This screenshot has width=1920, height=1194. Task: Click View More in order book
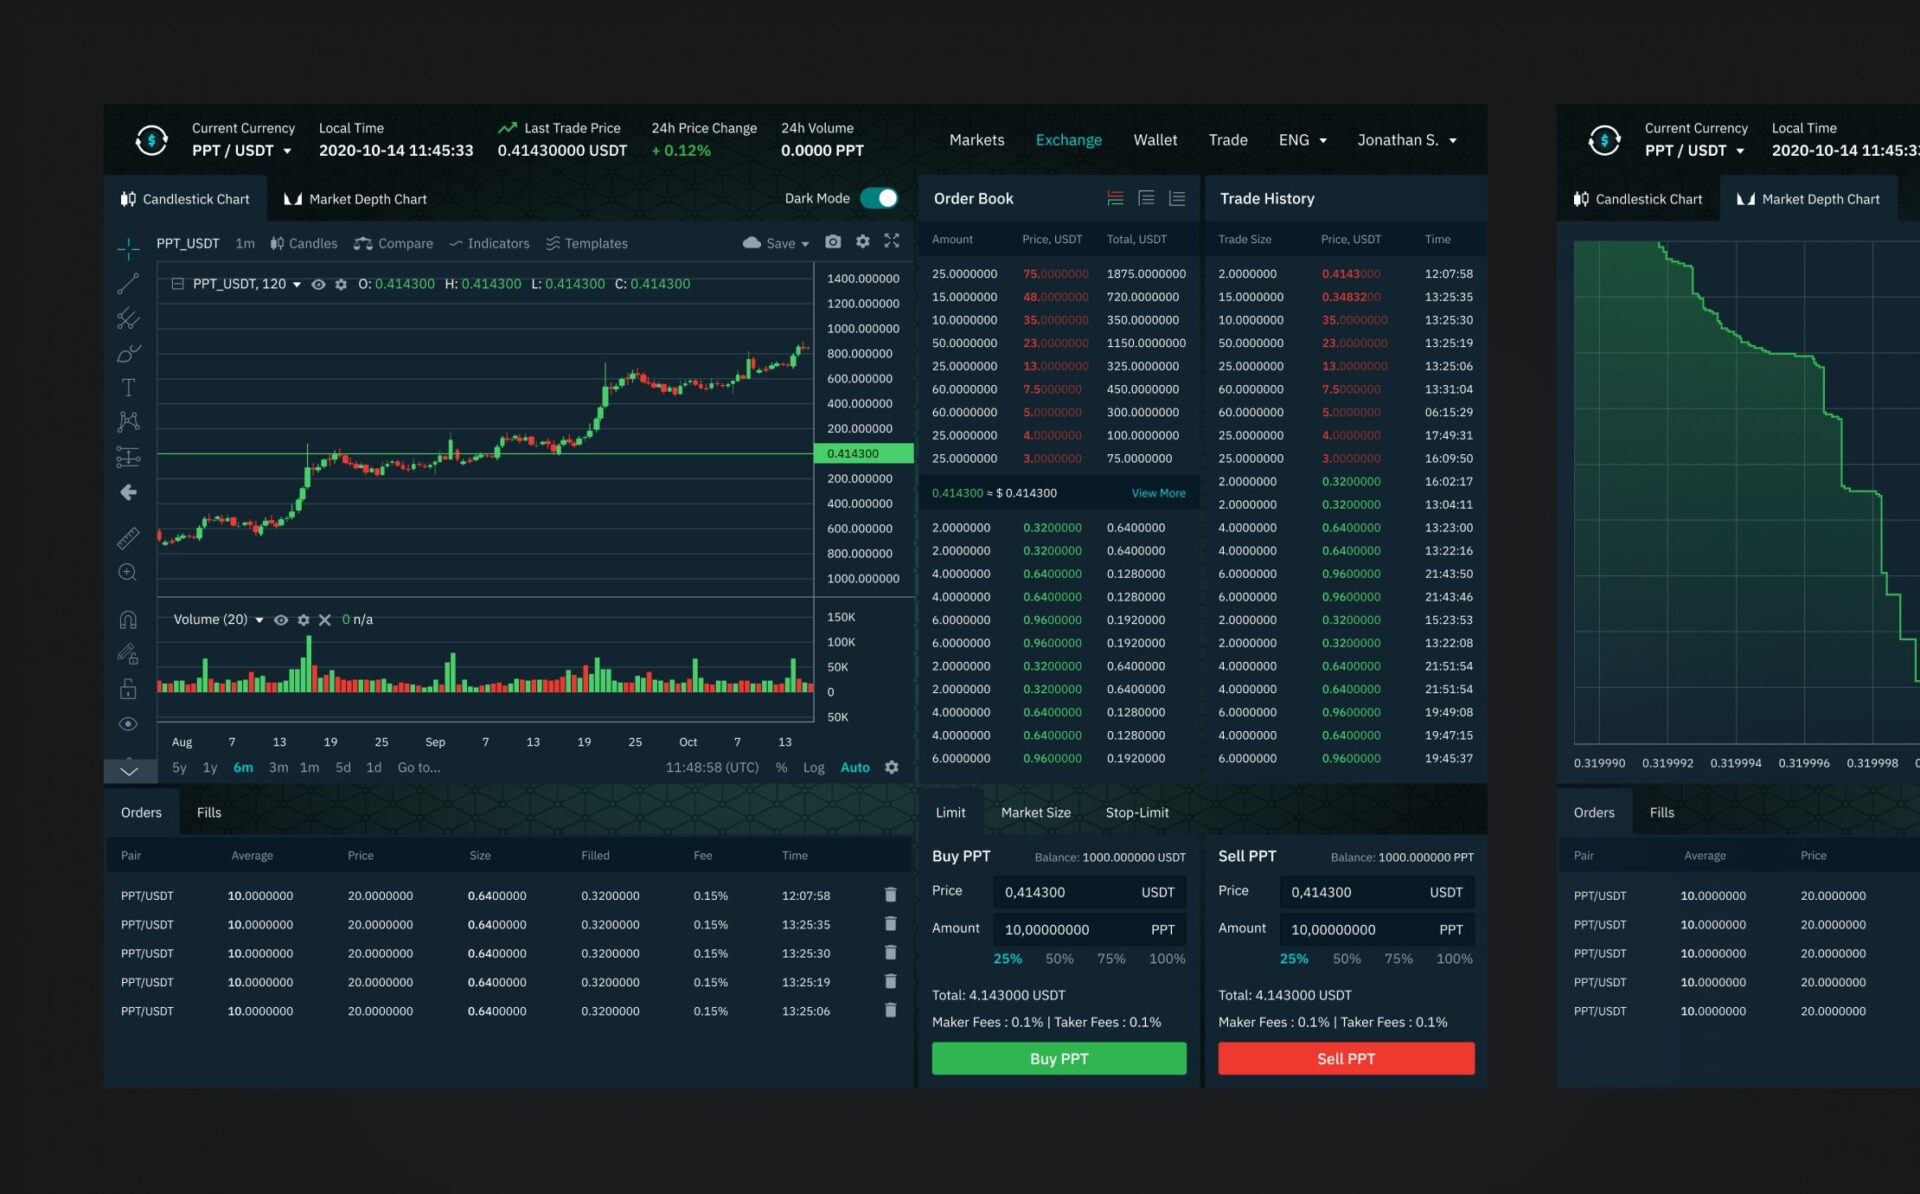[1158, 493]
